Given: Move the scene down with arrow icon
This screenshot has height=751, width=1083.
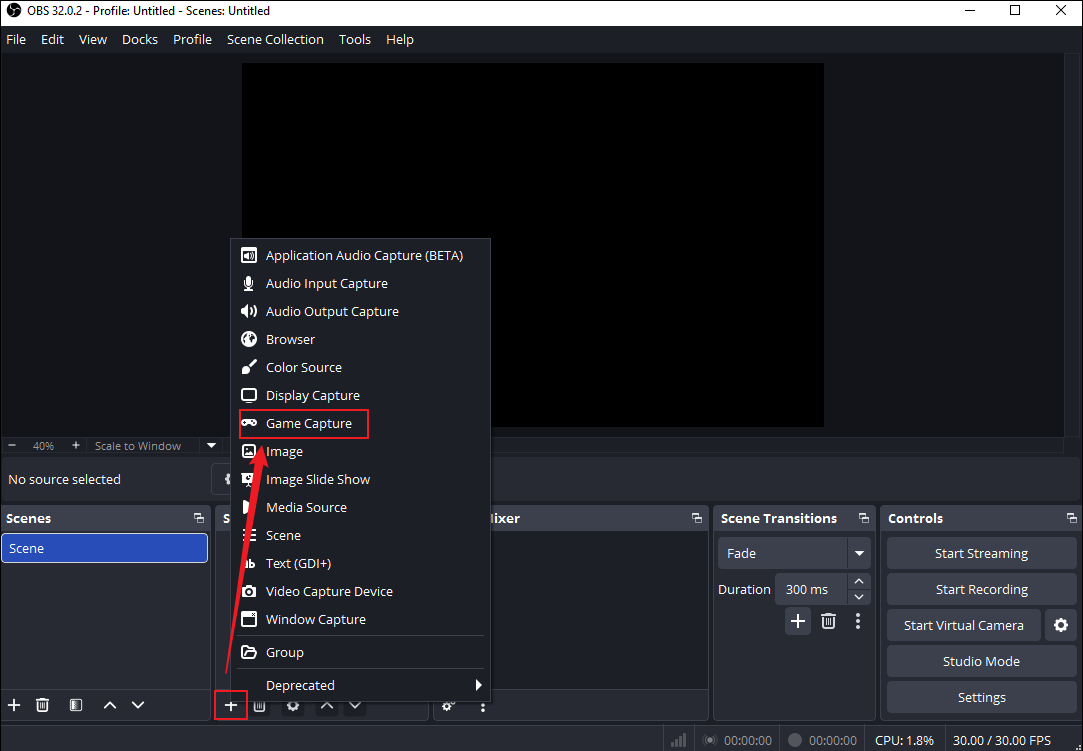Looking at the screenshot, I should point(138,704).
